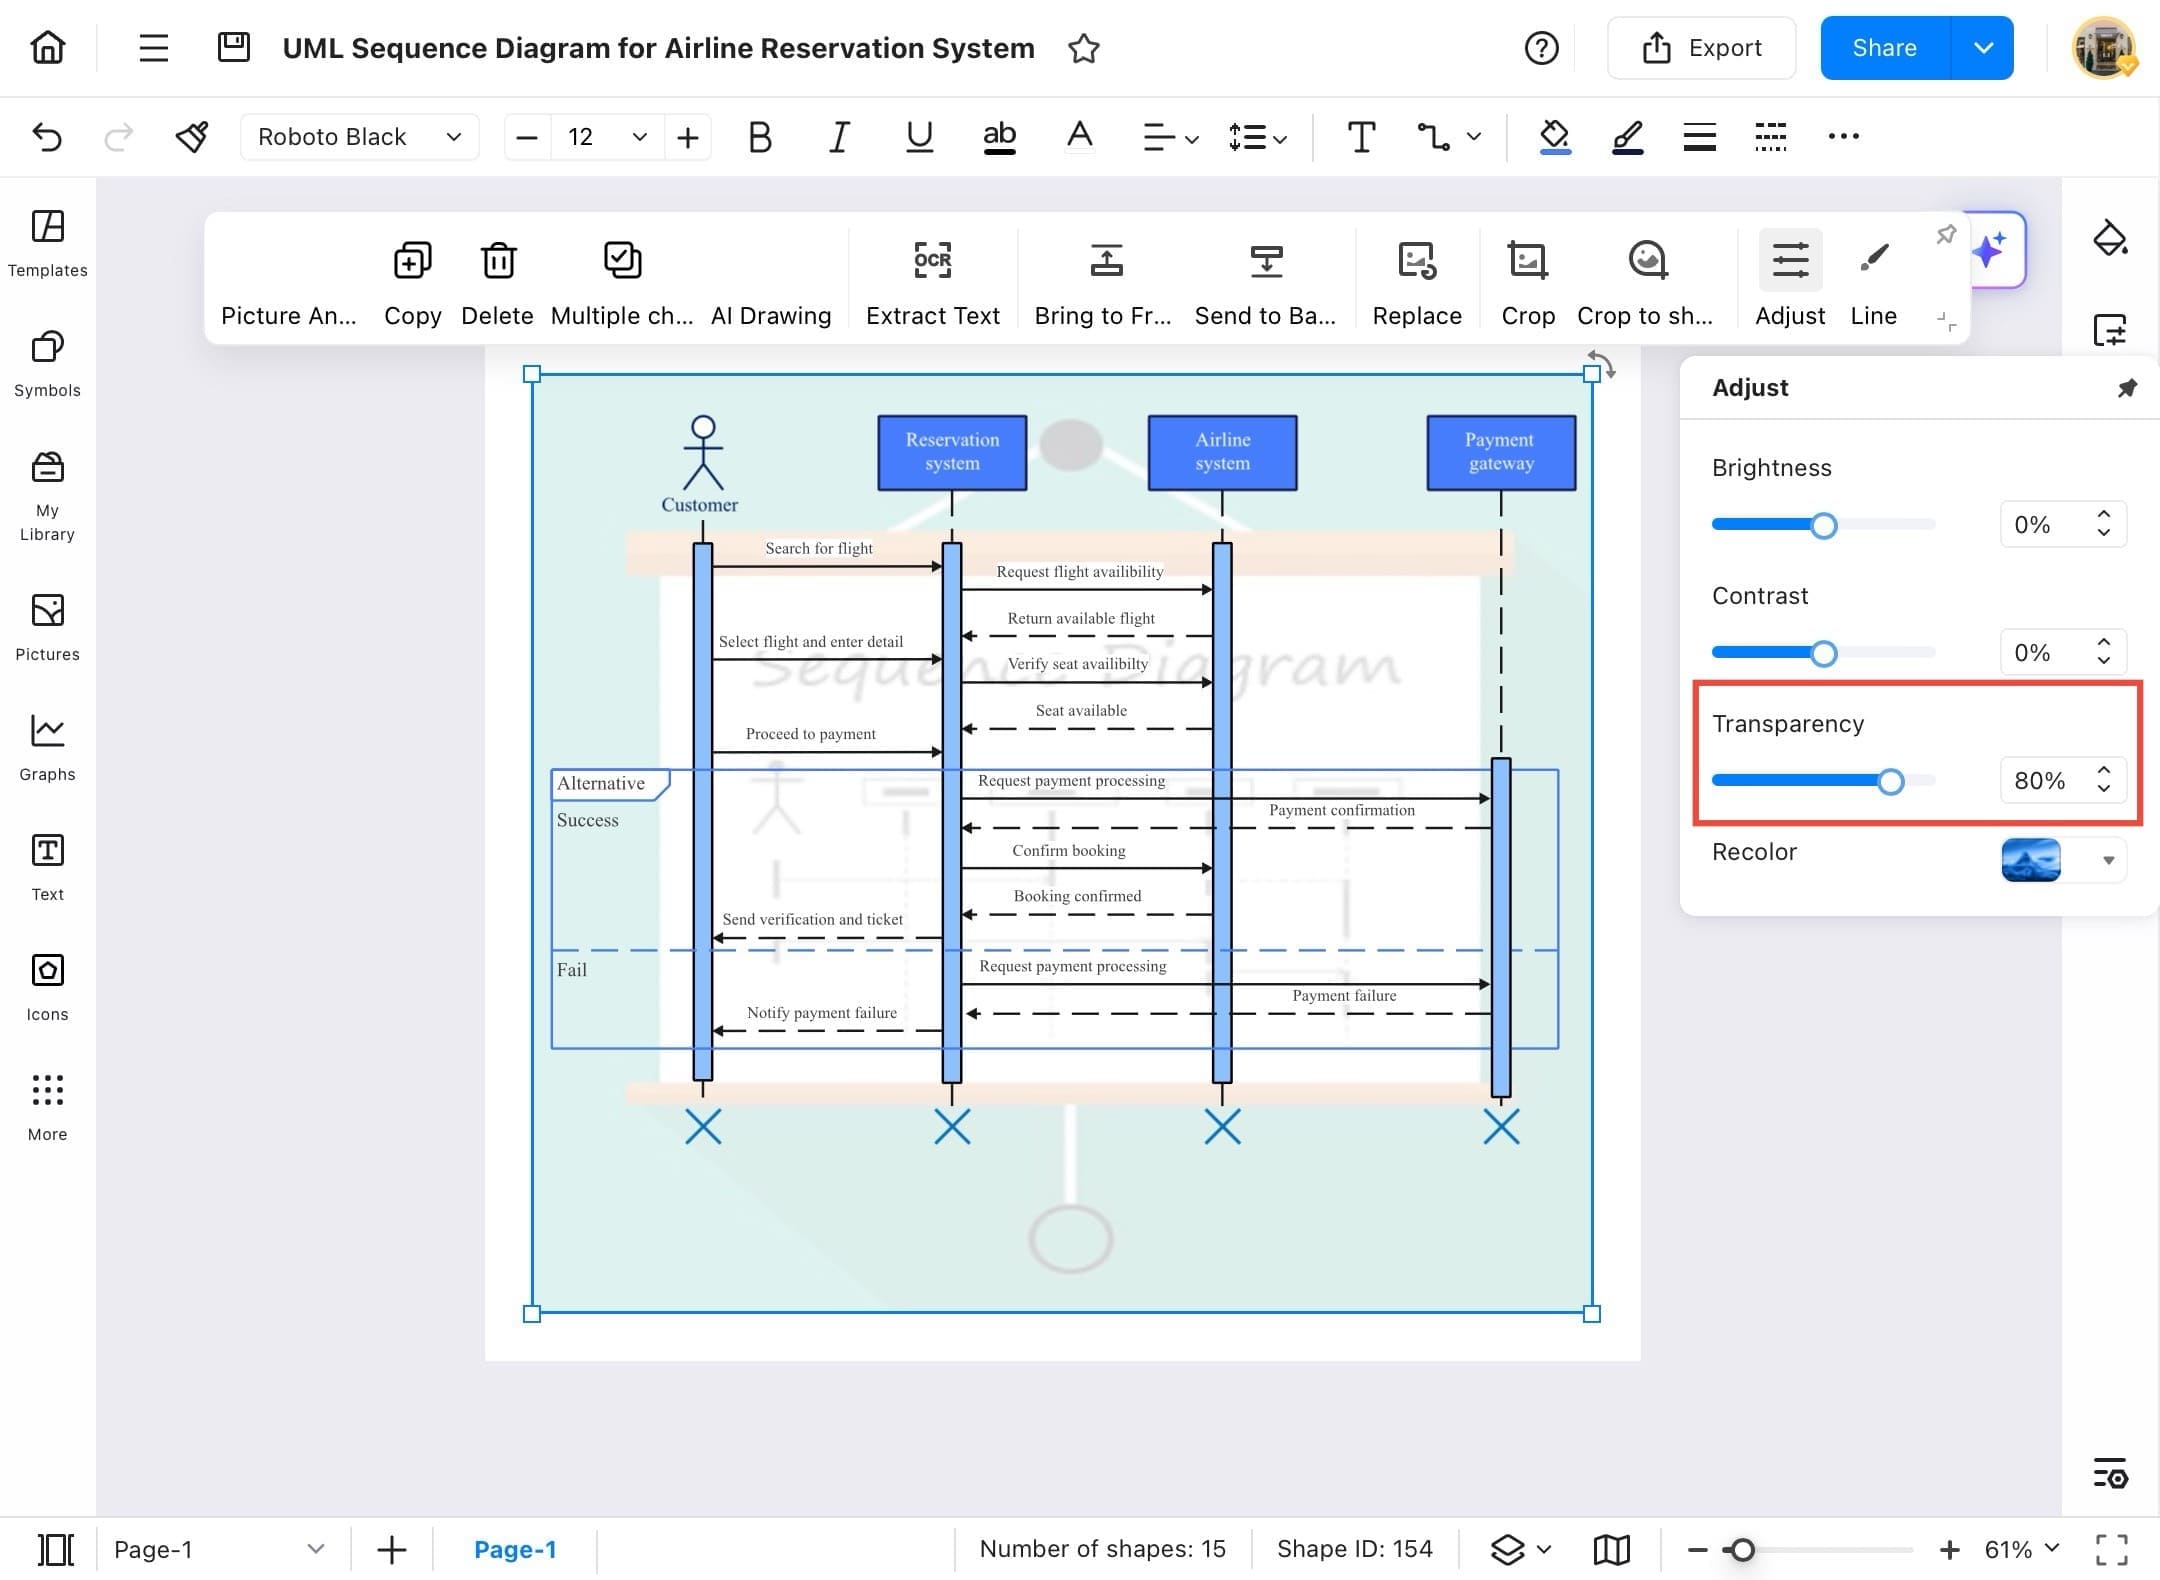Click the Share button

[x=1884, y=47]
